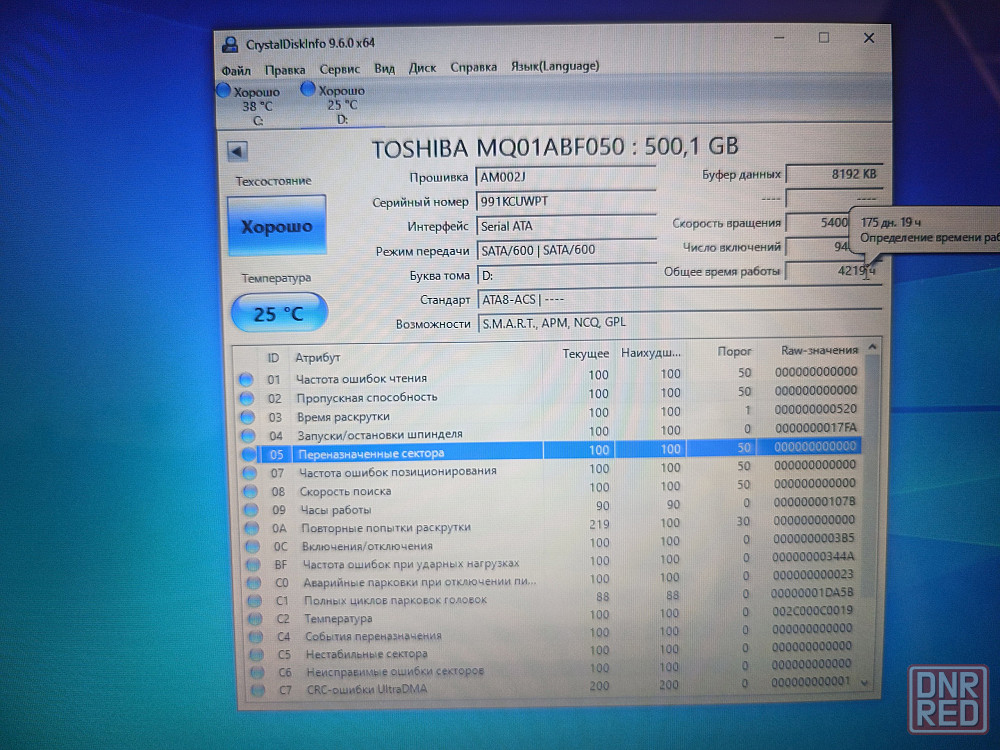Screen dimensions: 1000x750
Task: Open the Язык(Language) menu
Action: click(x=555, y=66)
